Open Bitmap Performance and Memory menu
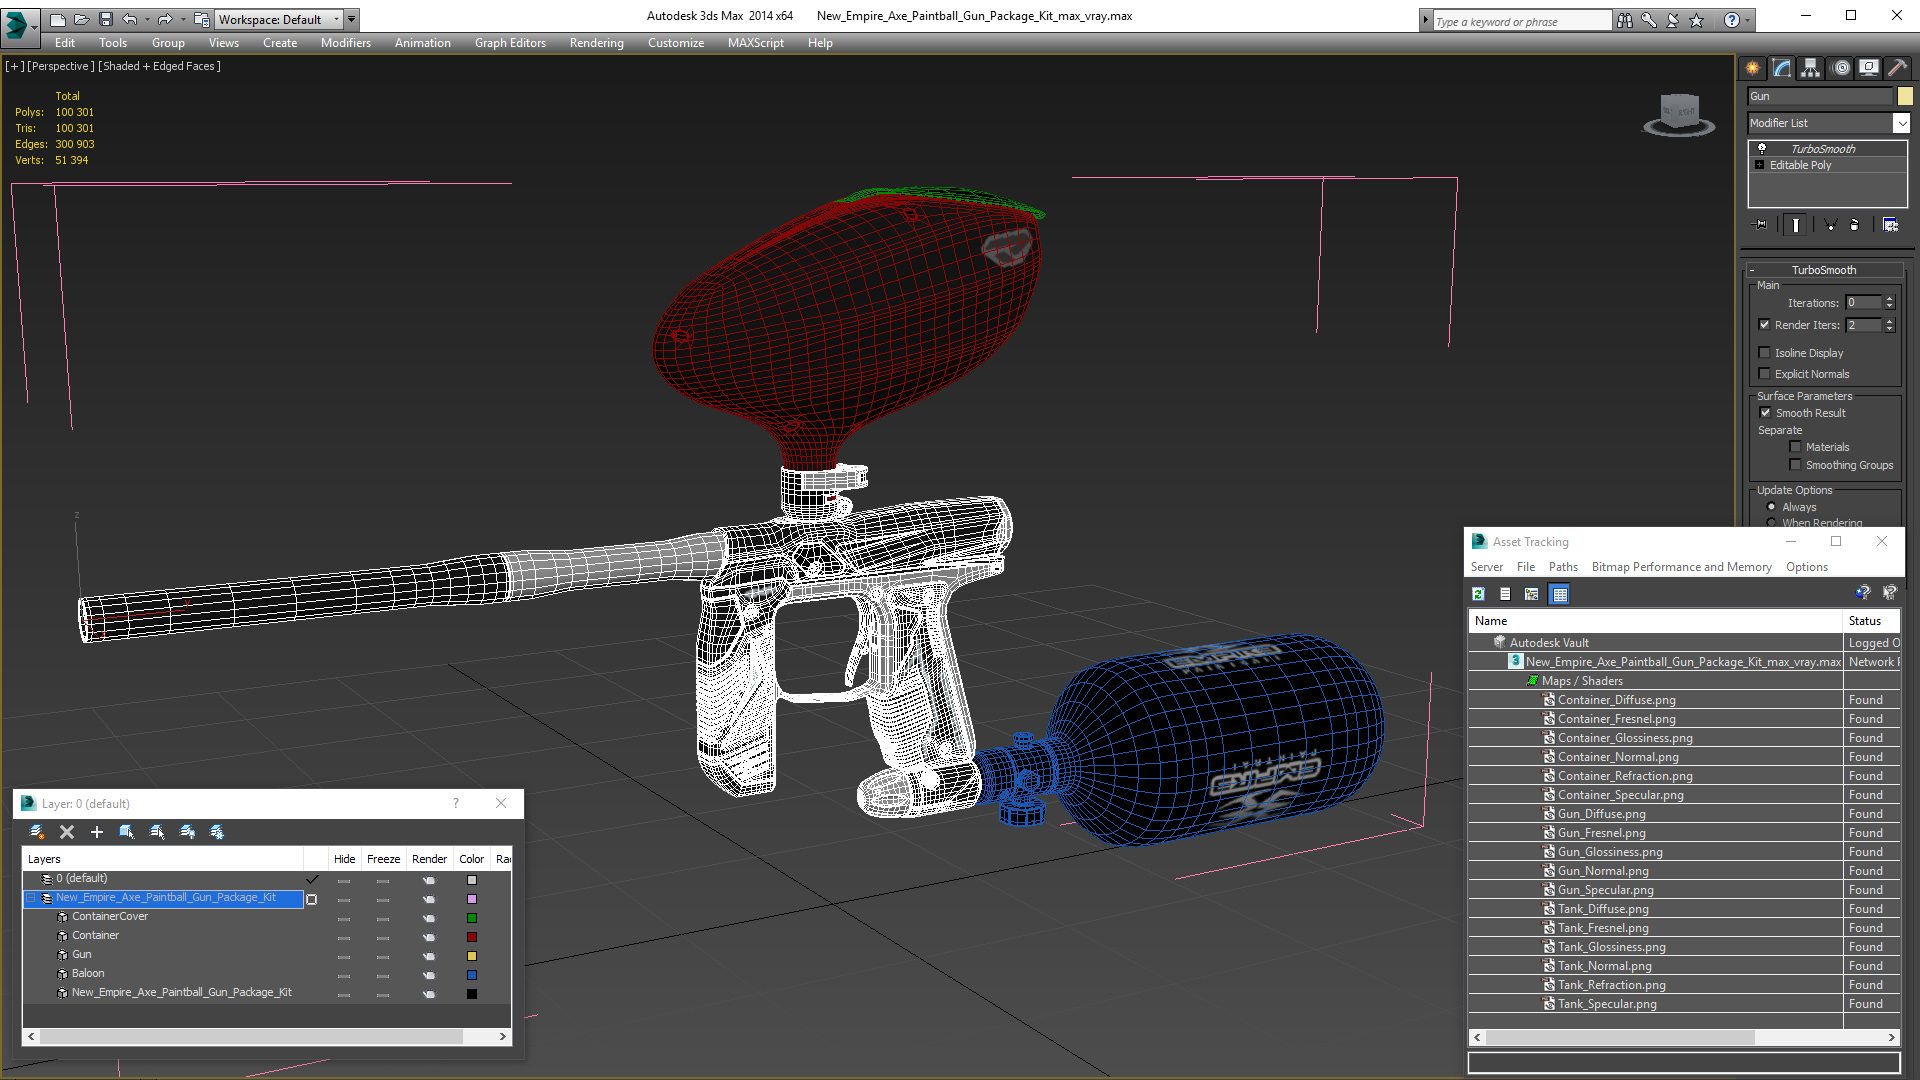This screenshot has height=1080, width=1920. pyautogui.click(x=1681, y=567)
